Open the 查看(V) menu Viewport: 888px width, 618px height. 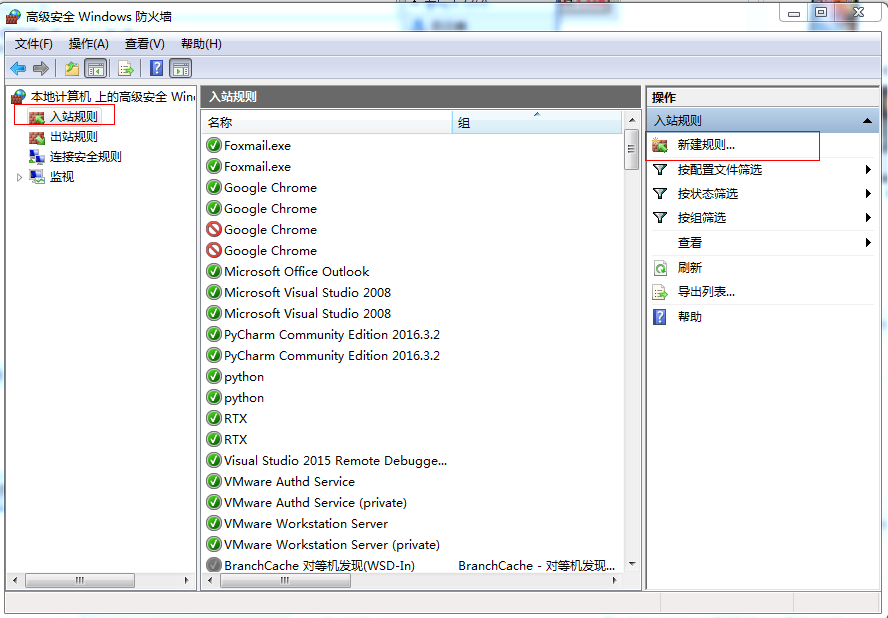(144, 44)
